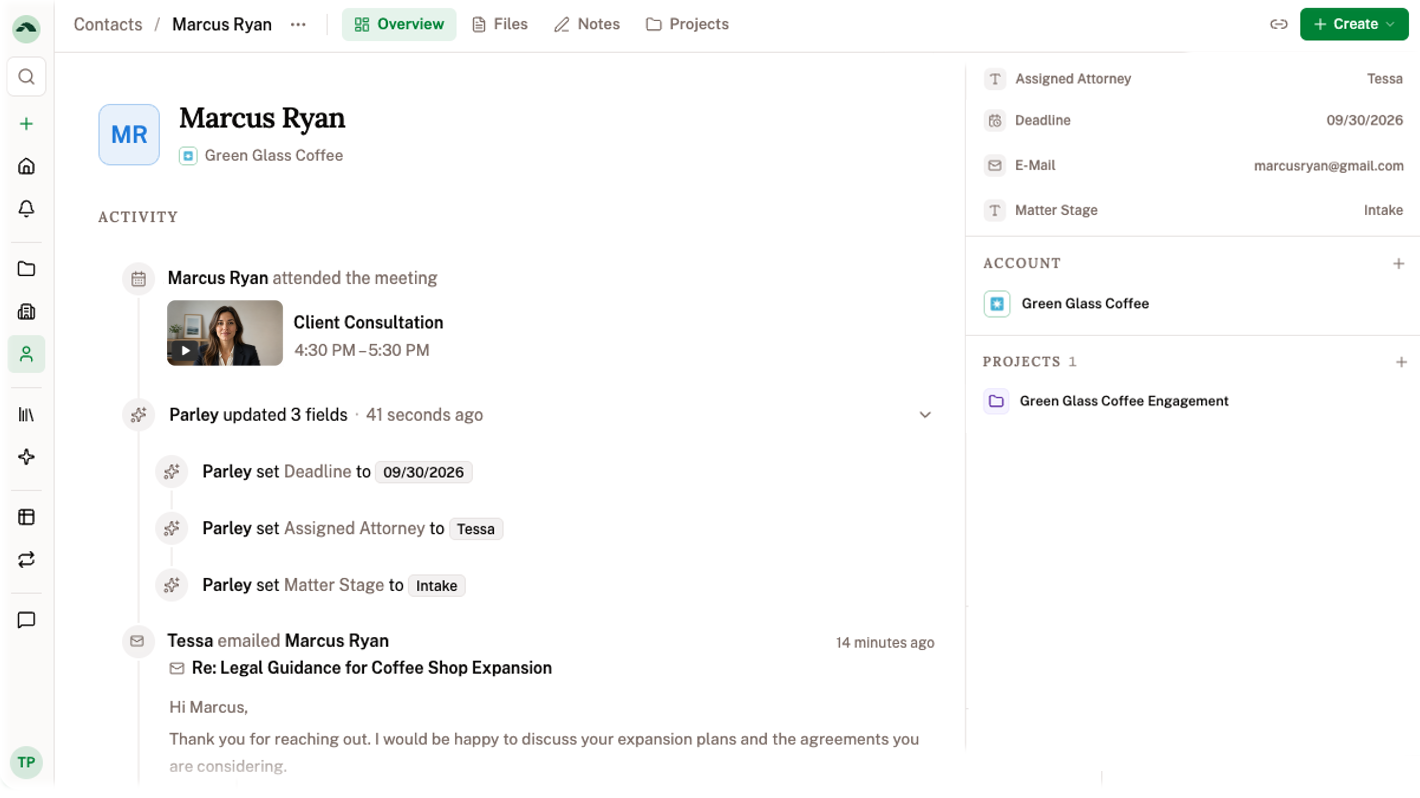Play the Client Consultation meeting video thumbnail
Viewport: 1420px width, 798px height.
point(225,333)
